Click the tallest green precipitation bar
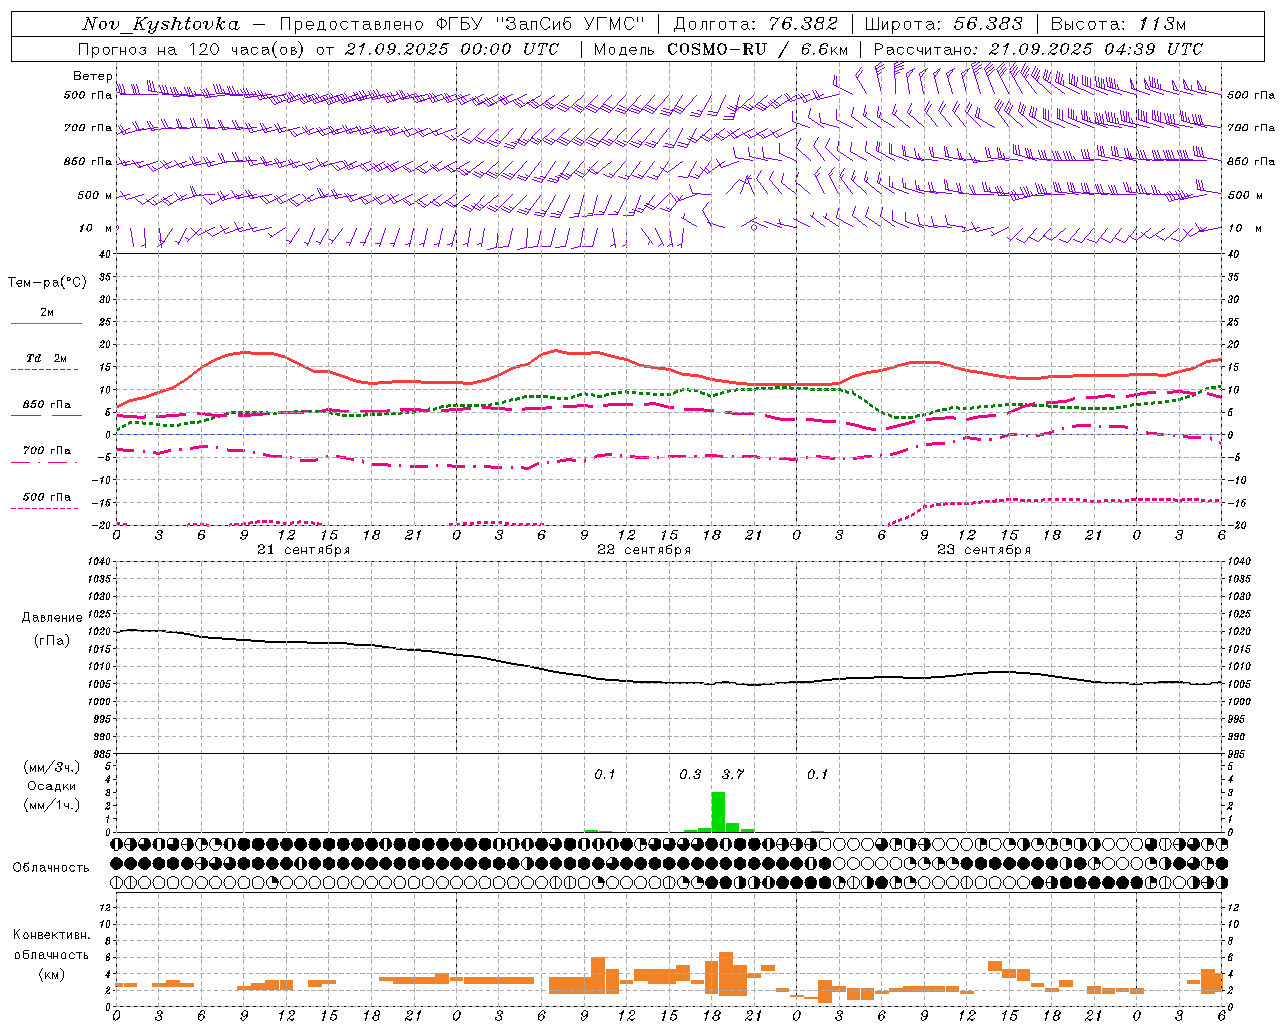The height and width of the screenshot is (1024, 1280). tap(718, 811)
